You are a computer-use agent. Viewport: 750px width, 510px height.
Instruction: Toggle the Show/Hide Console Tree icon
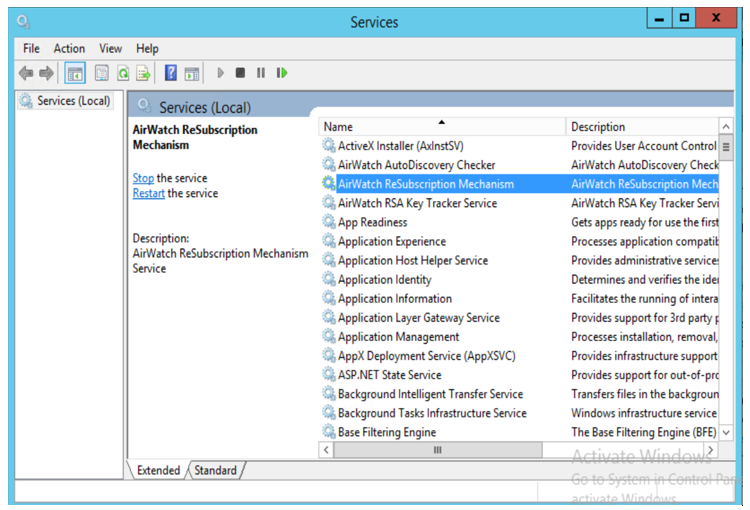(x=75, y=73)
